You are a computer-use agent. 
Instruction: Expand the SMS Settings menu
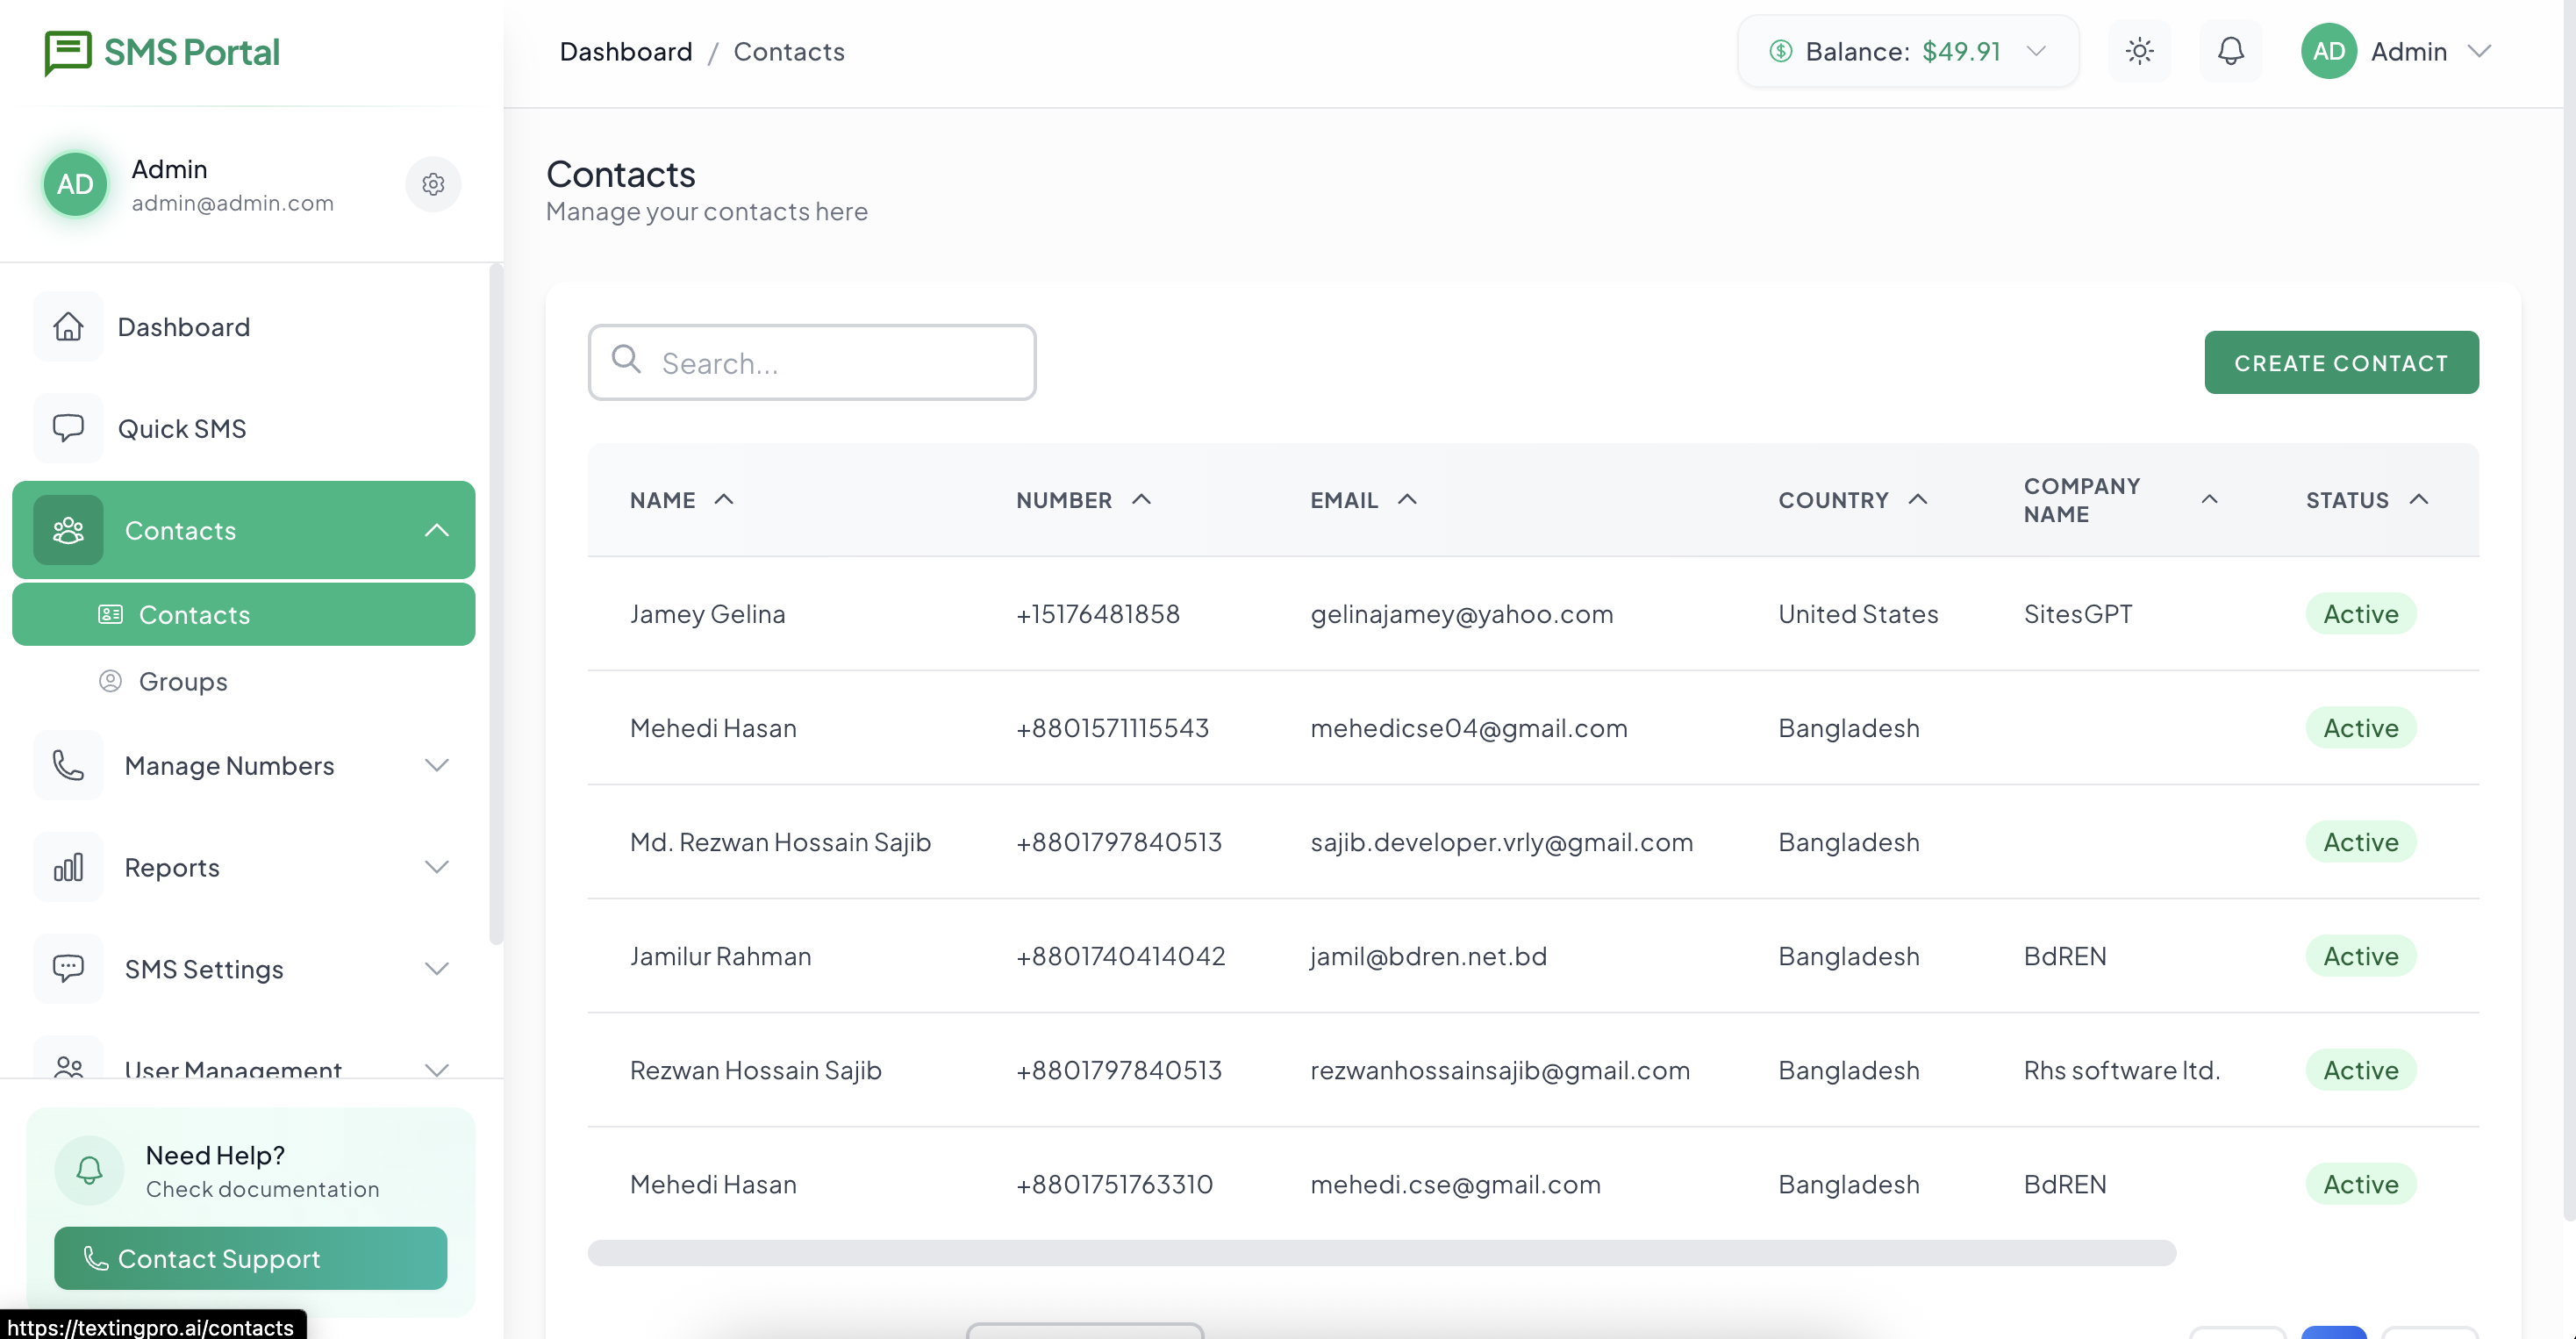[437, 968]
